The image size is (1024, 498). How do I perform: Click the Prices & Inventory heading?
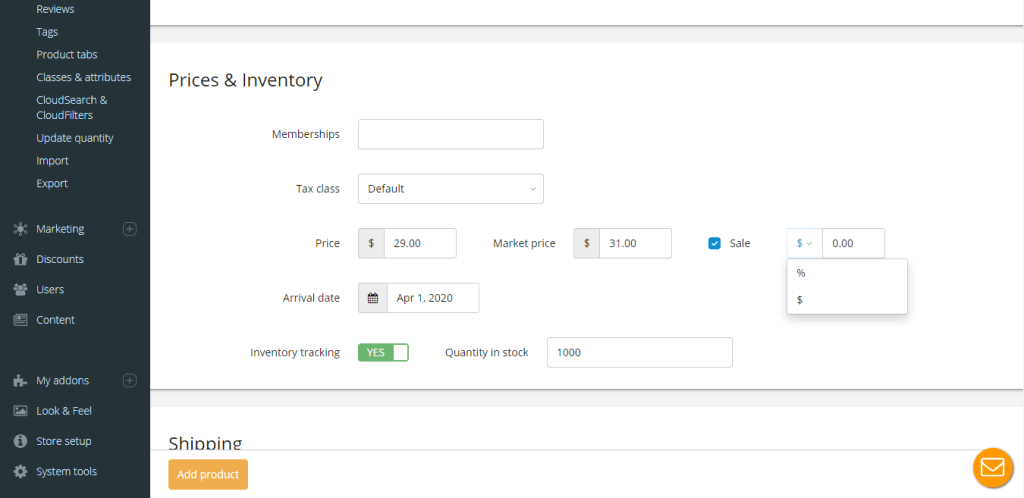246,80
